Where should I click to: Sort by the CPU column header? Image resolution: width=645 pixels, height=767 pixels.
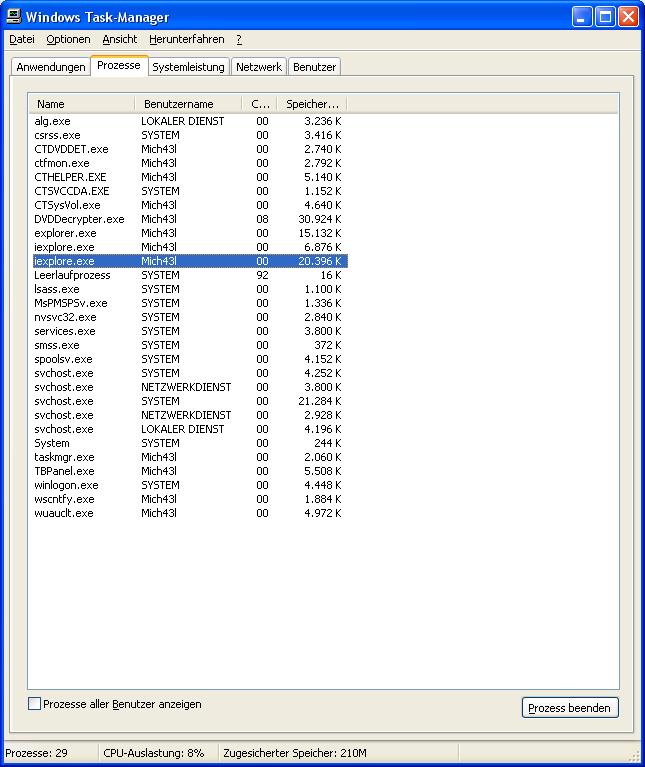260,104
